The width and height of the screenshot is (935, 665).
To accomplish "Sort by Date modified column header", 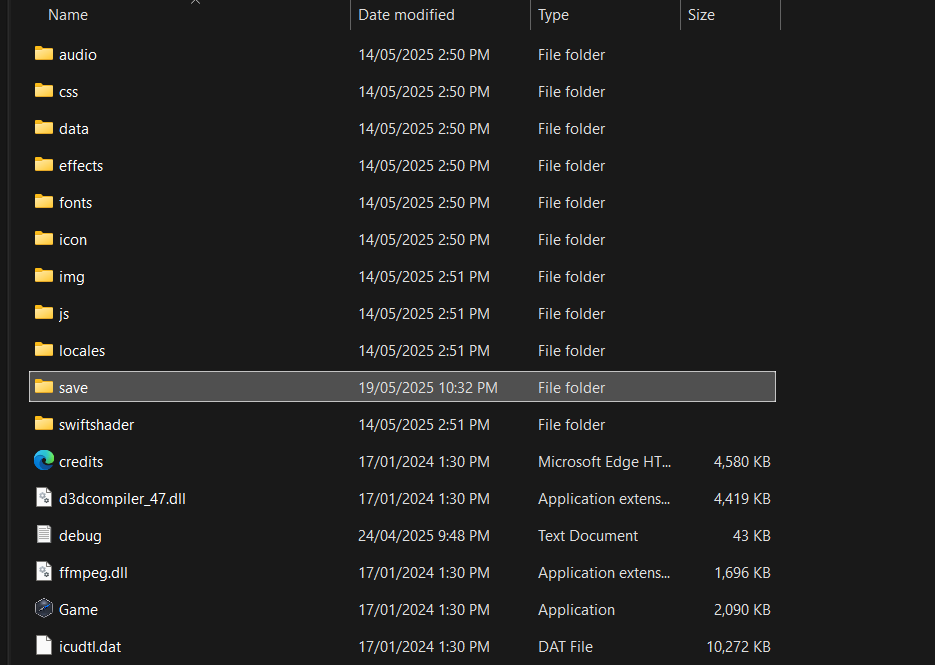I will (x=406, y=15).
